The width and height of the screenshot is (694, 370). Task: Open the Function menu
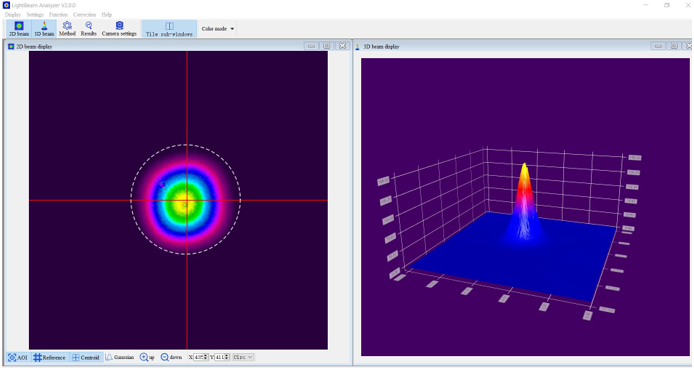[x=58, y=15]
